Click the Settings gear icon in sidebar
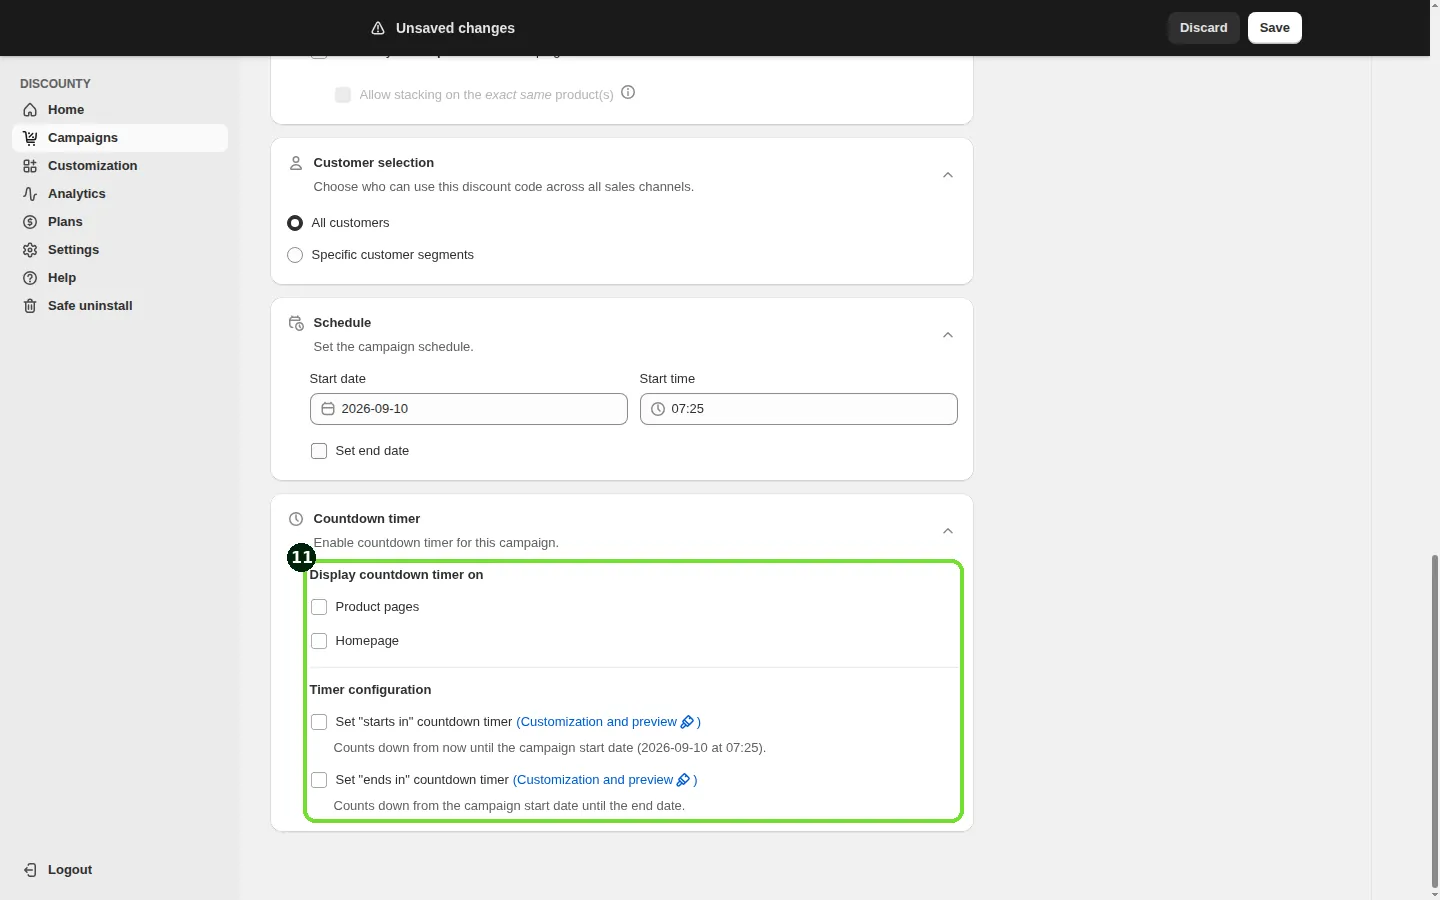1440x900 pixels. coord(30,250)
